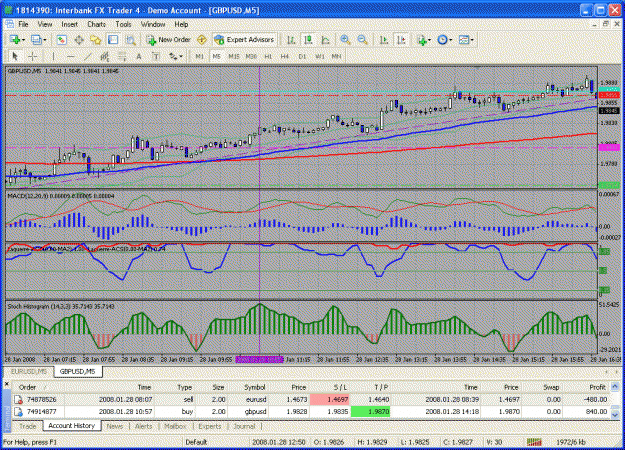Viewport: 625px width, 450px height.
Task: Switch to H4 timeframe
Action: pos(285,57)
